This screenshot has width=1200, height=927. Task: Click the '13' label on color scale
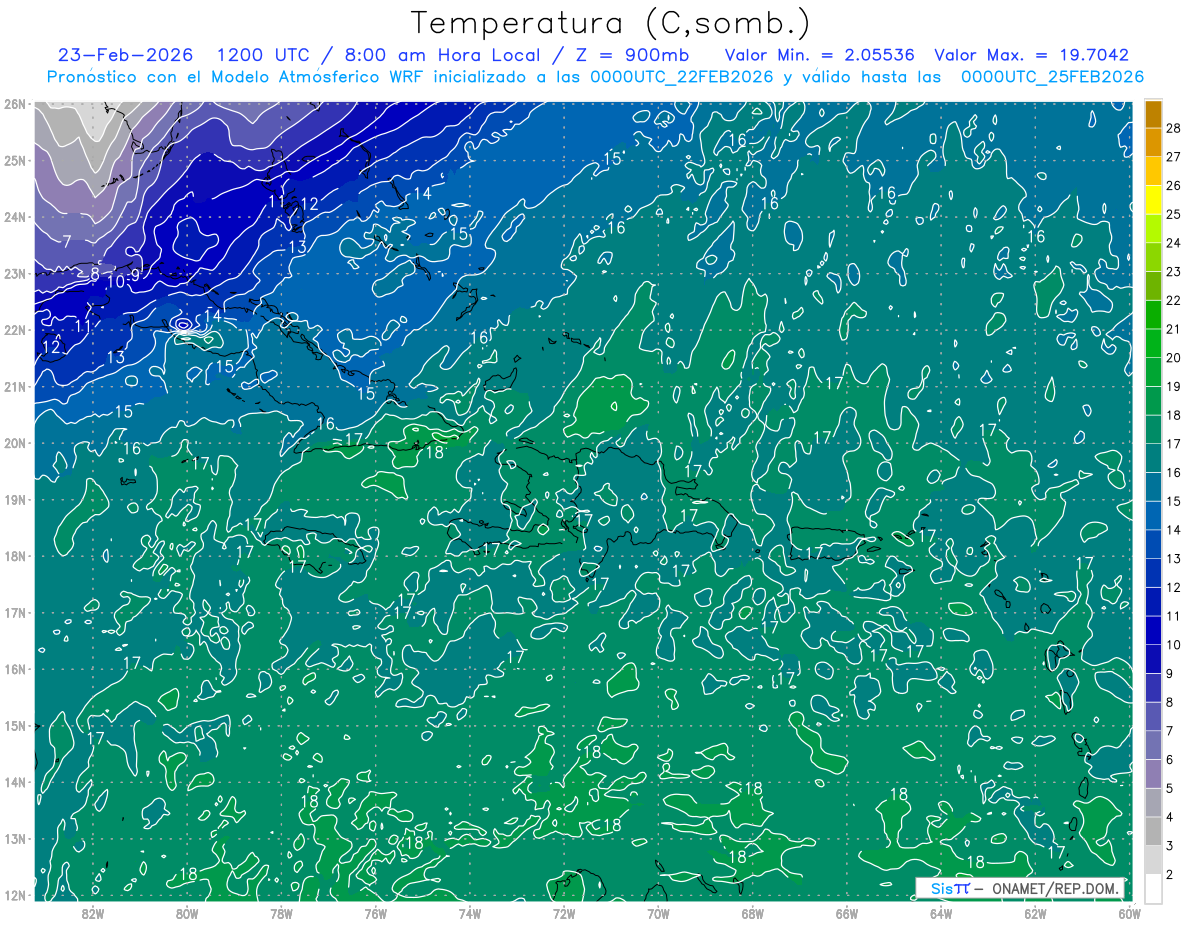(x=1173, y=558)
